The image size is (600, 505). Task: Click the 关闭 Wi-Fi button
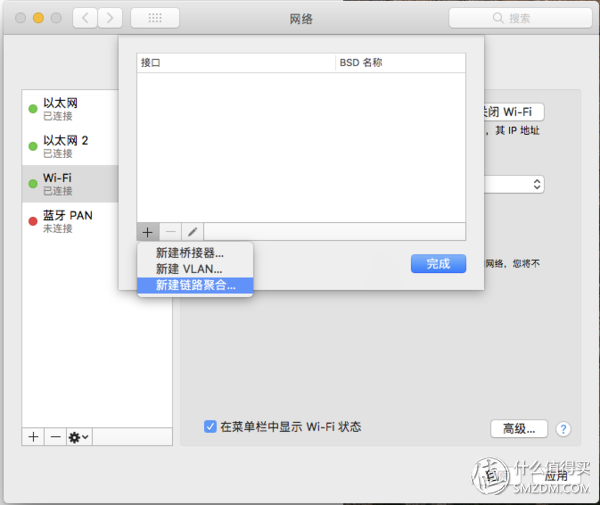pyautogui.click(x=513, y=112)
